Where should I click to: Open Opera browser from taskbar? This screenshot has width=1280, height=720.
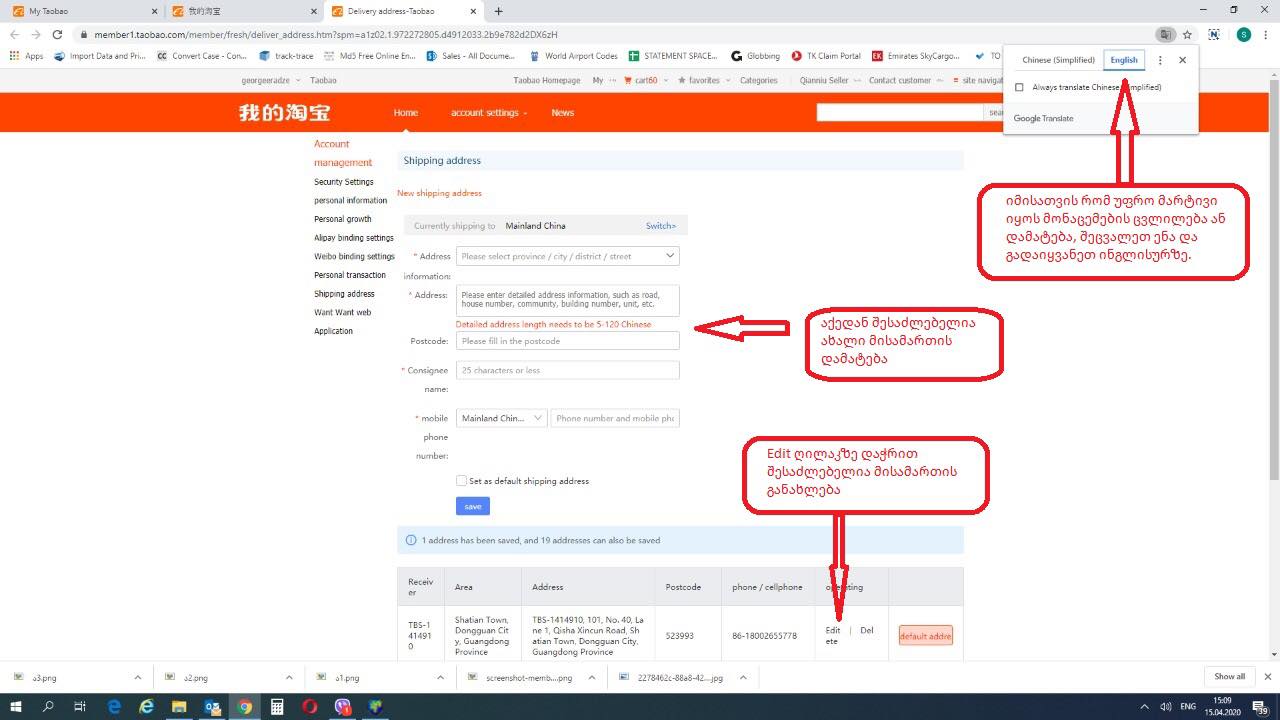310,706
